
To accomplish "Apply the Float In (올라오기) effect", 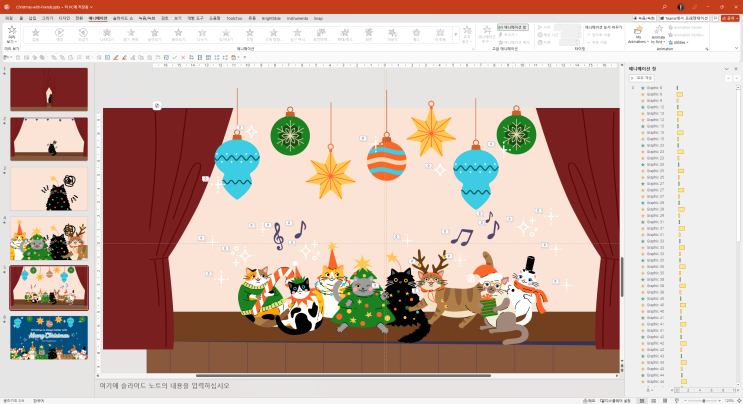I will pos(178,35).
